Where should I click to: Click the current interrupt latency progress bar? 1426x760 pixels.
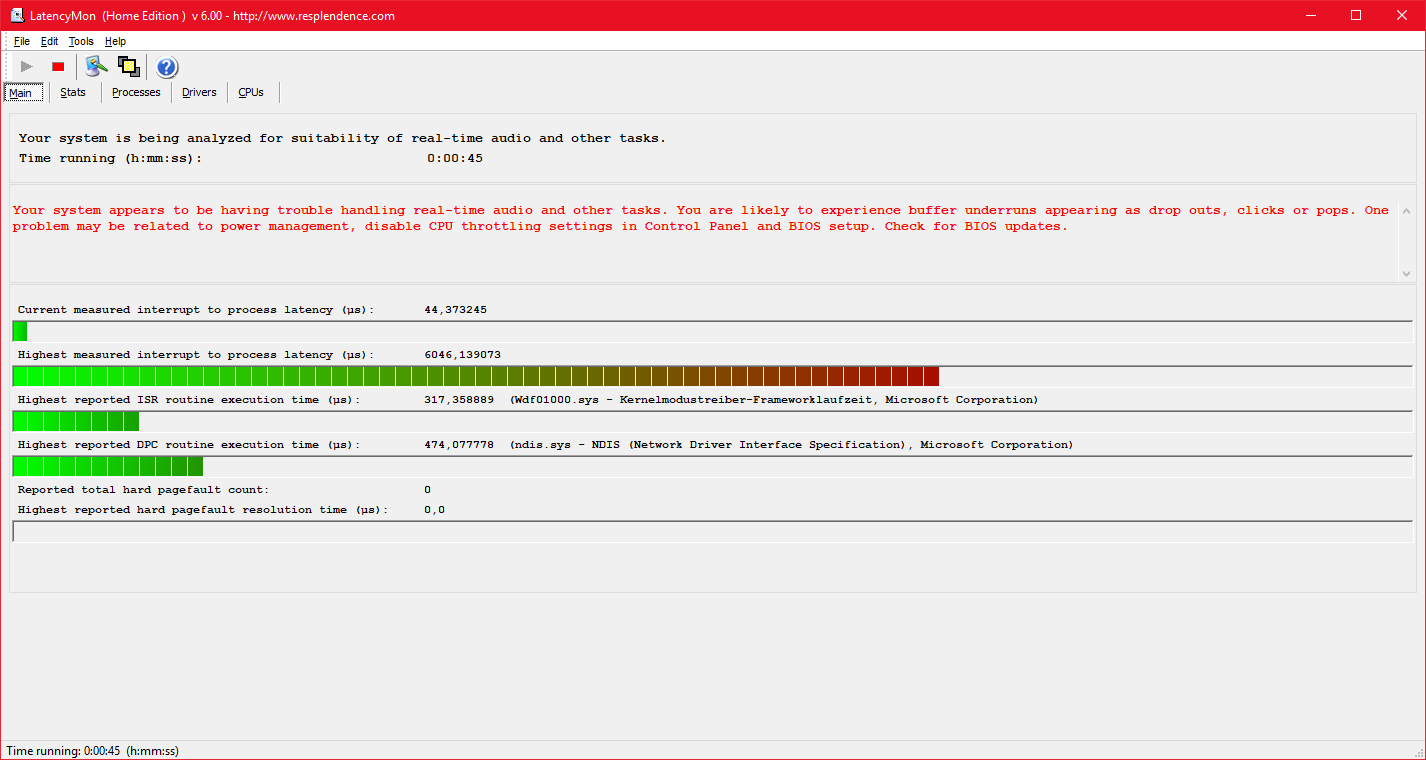point(713,331)
